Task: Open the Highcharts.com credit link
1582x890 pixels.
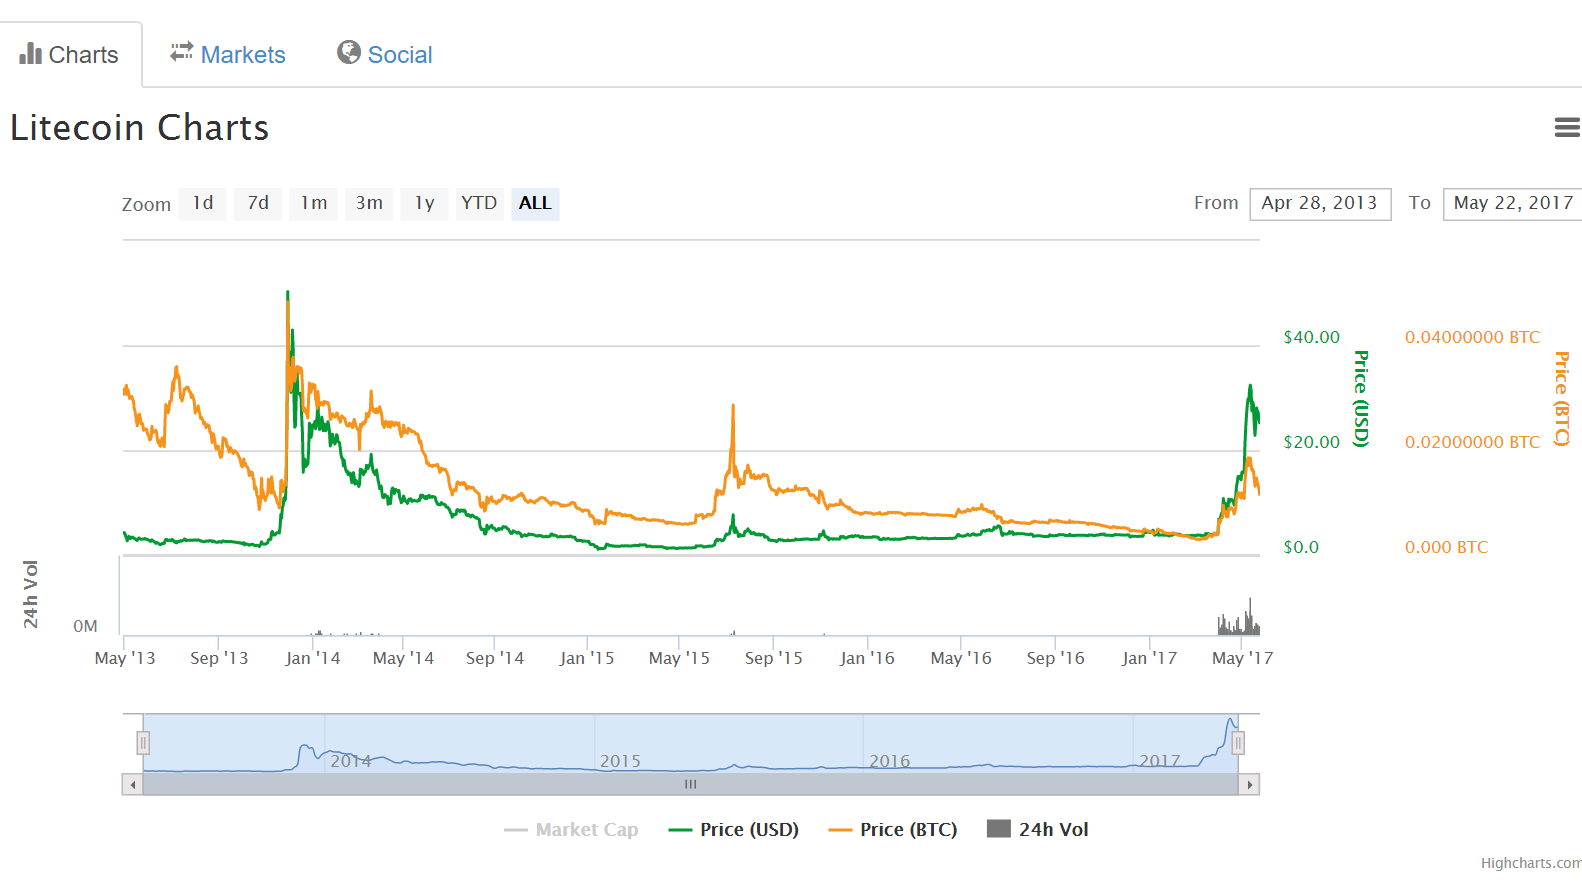Action: click(1531, 863)
